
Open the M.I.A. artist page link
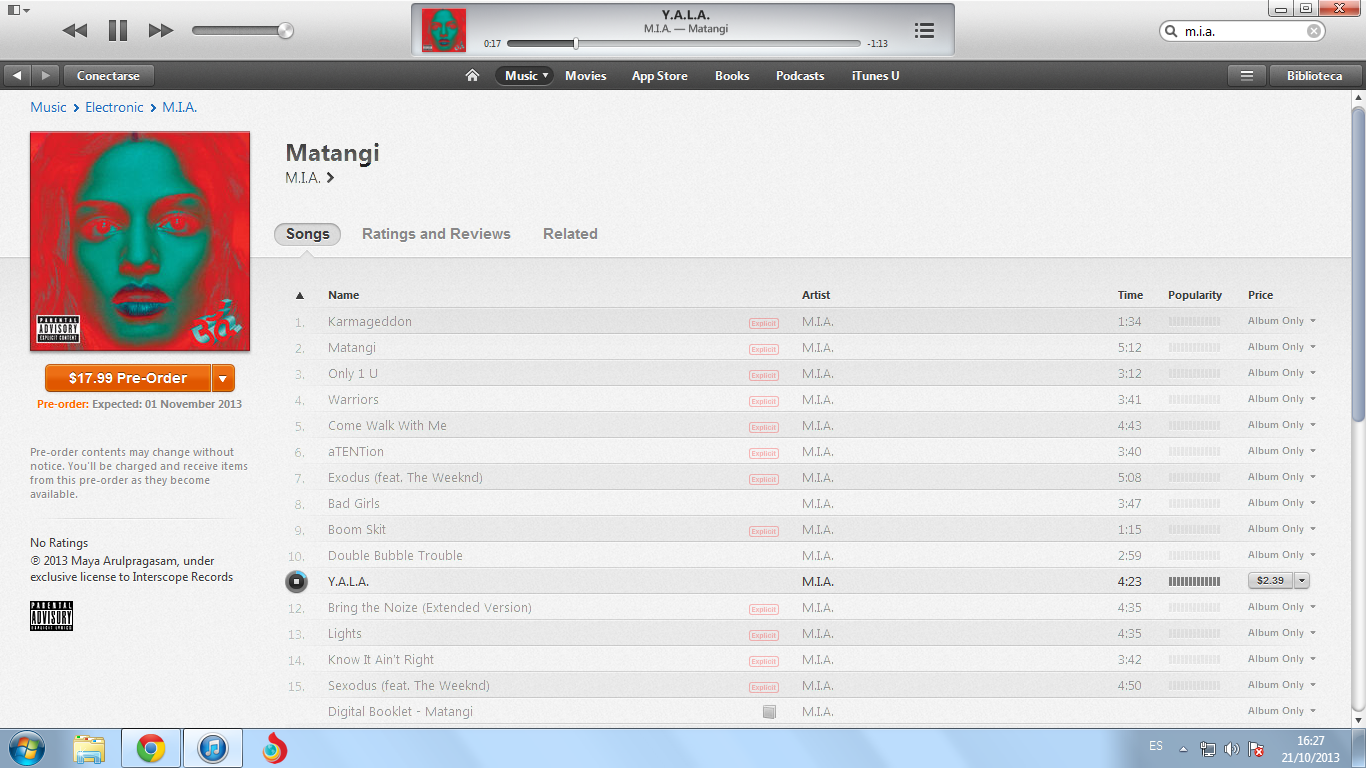pos(309,178)
